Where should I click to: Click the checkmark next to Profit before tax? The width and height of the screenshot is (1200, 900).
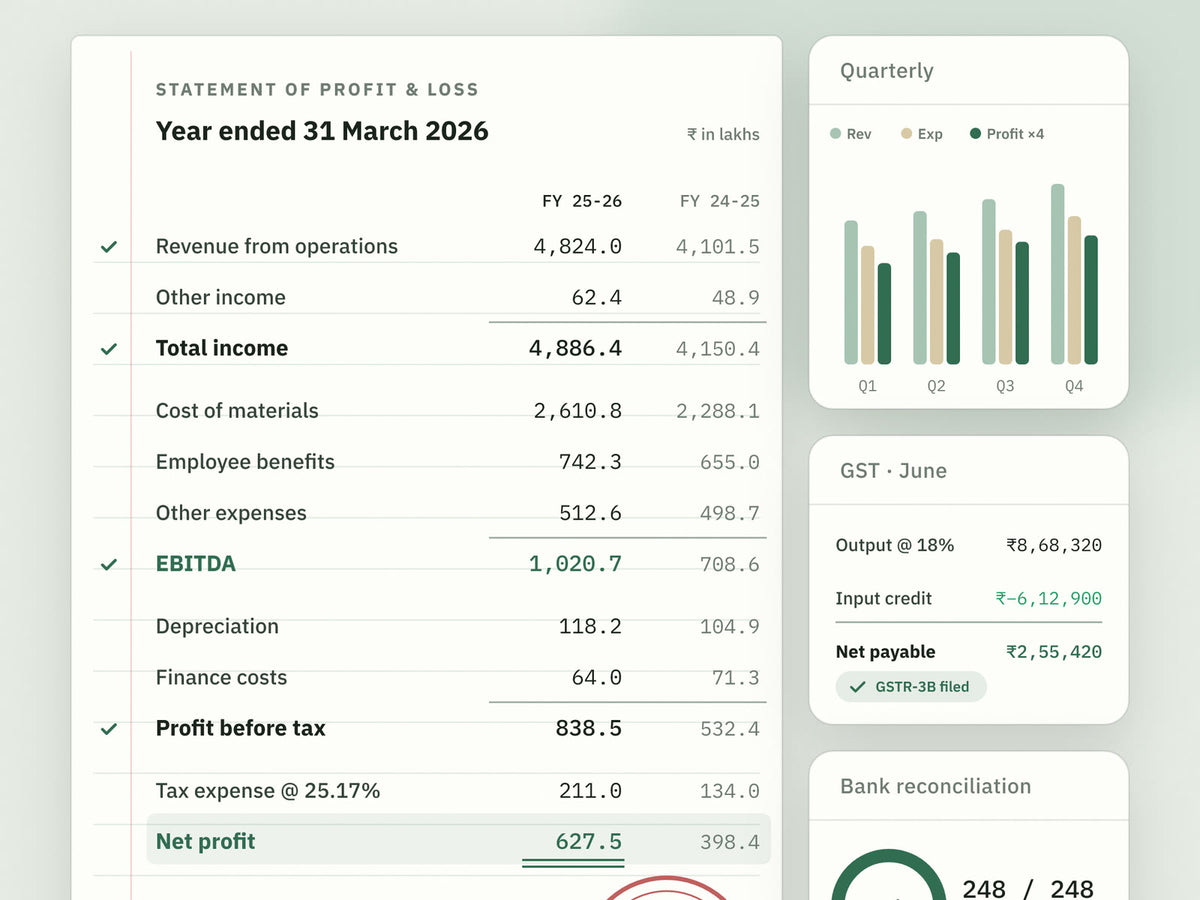pos(109,729)
